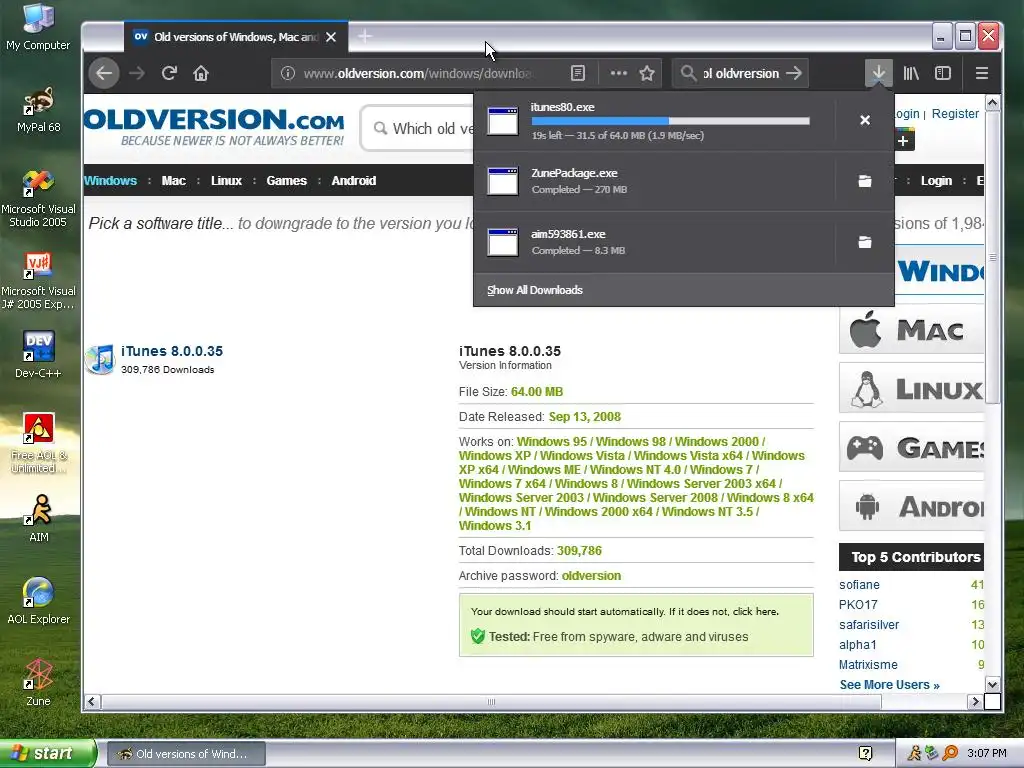Select the AIM desktop icon
1024x768 pixels.
(39, 519)
